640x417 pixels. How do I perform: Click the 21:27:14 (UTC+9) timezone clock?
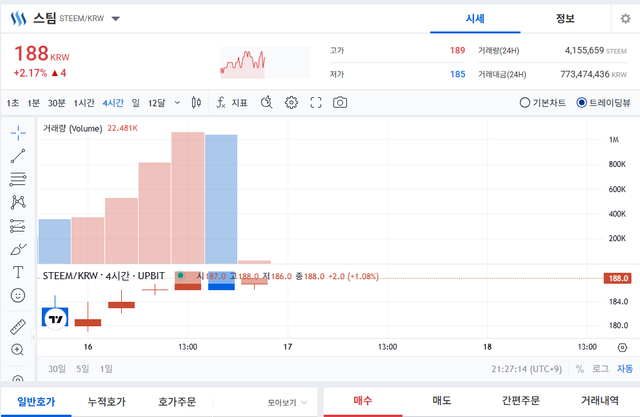click(x=527, y=369)
